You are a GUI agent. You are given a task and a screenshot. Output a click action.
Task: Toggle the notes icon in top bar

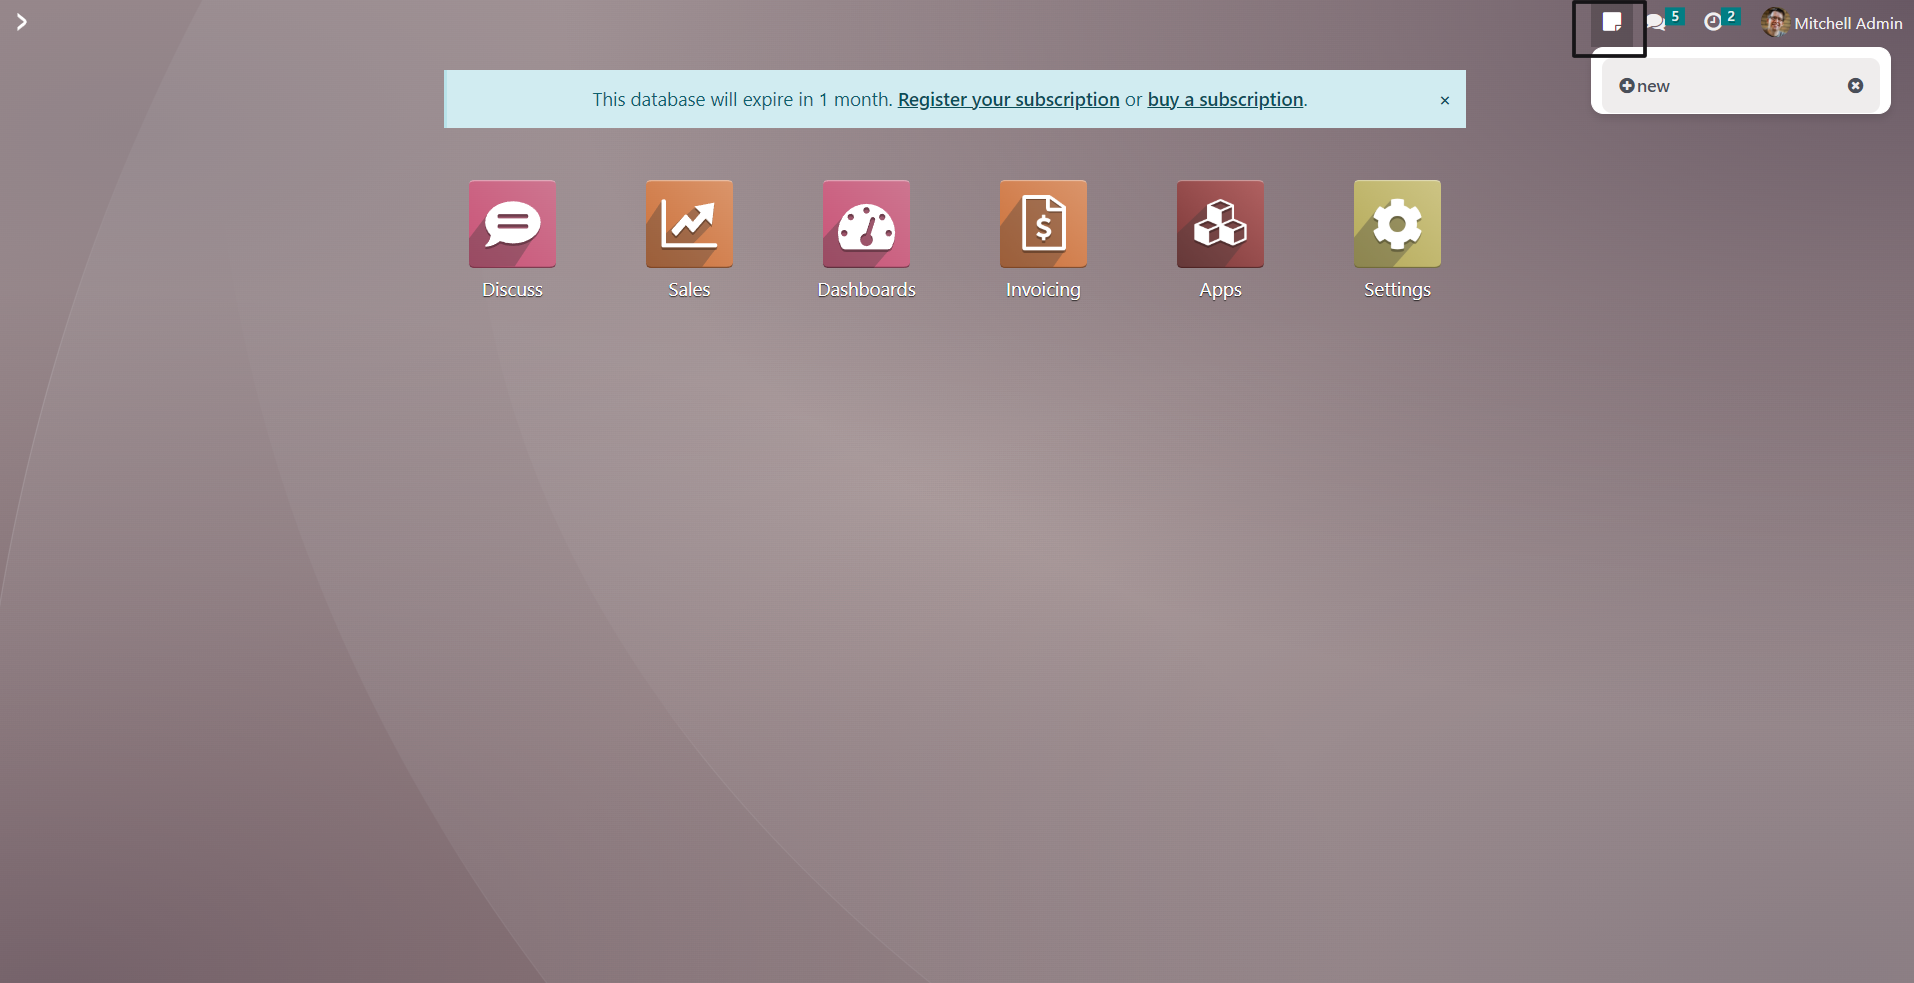point(1611,22)
